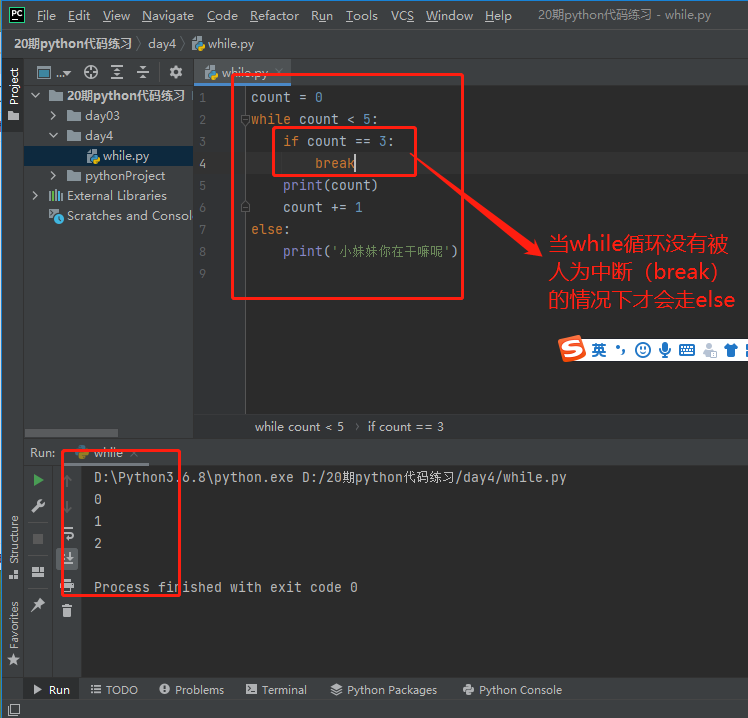Click 'if count == 3' editor breadcrumb
Viewport: 748px width, 718px height.
(x=405, y=427)
